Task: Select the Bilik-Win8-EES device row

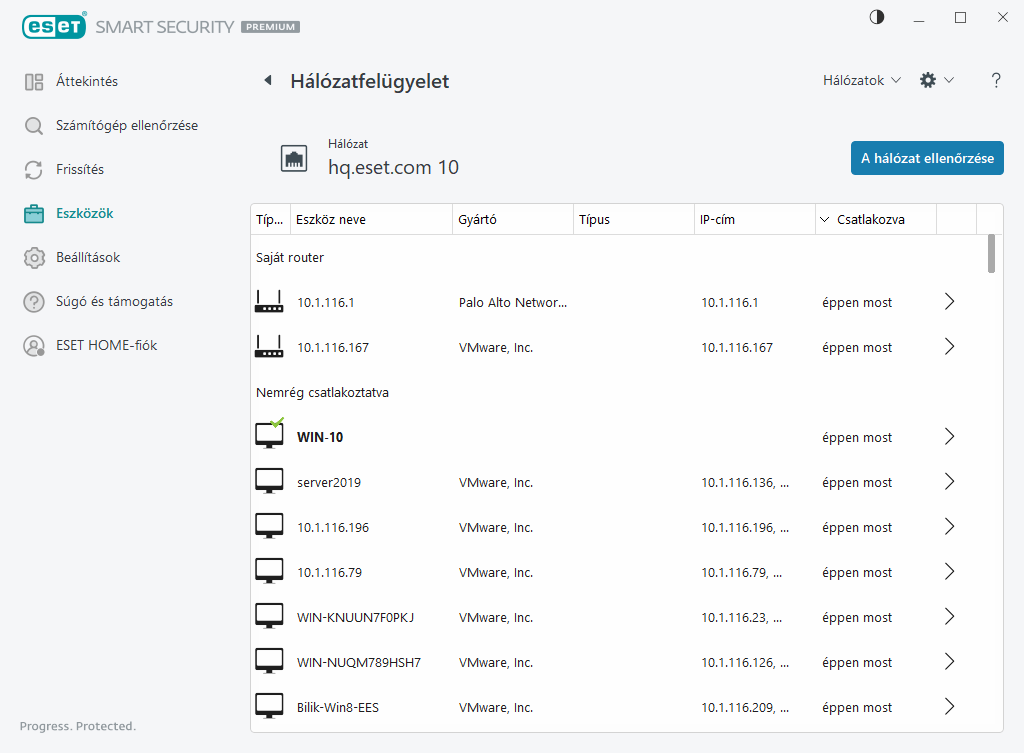Action: tap(600, 707)
